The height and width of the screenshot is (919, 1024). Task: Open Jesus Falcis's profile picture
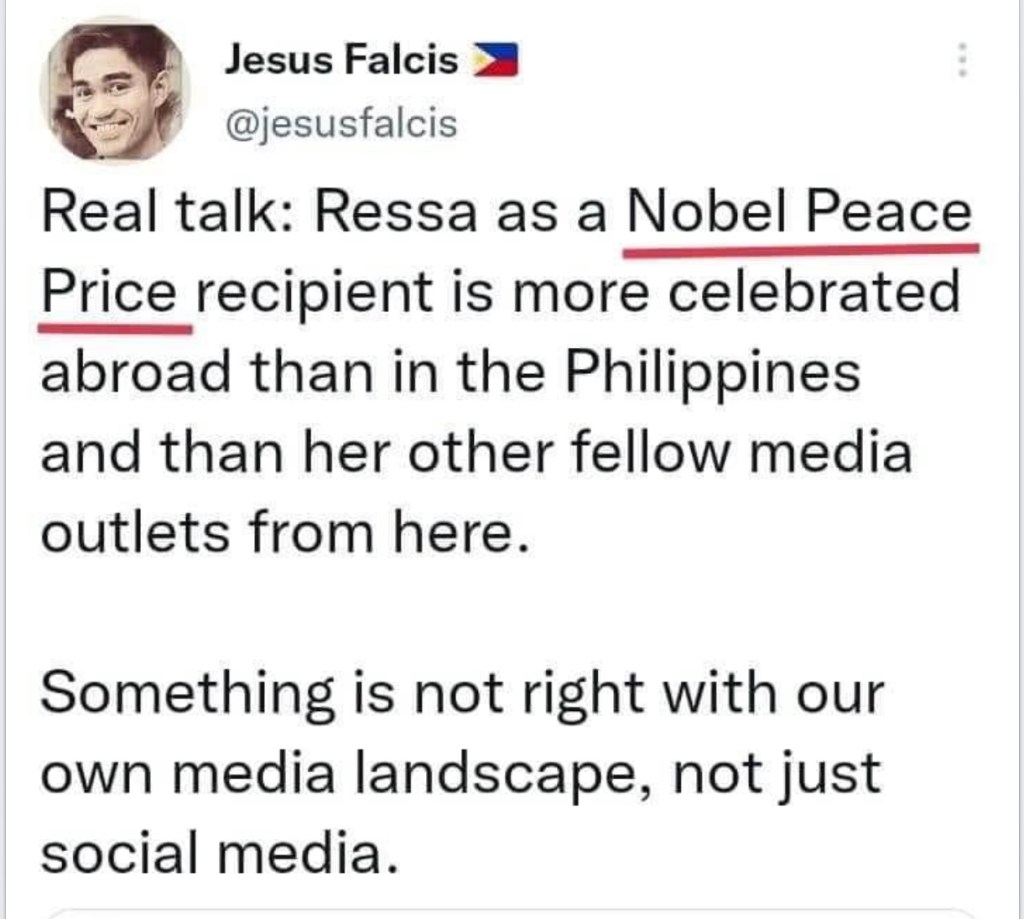point(113,91)
